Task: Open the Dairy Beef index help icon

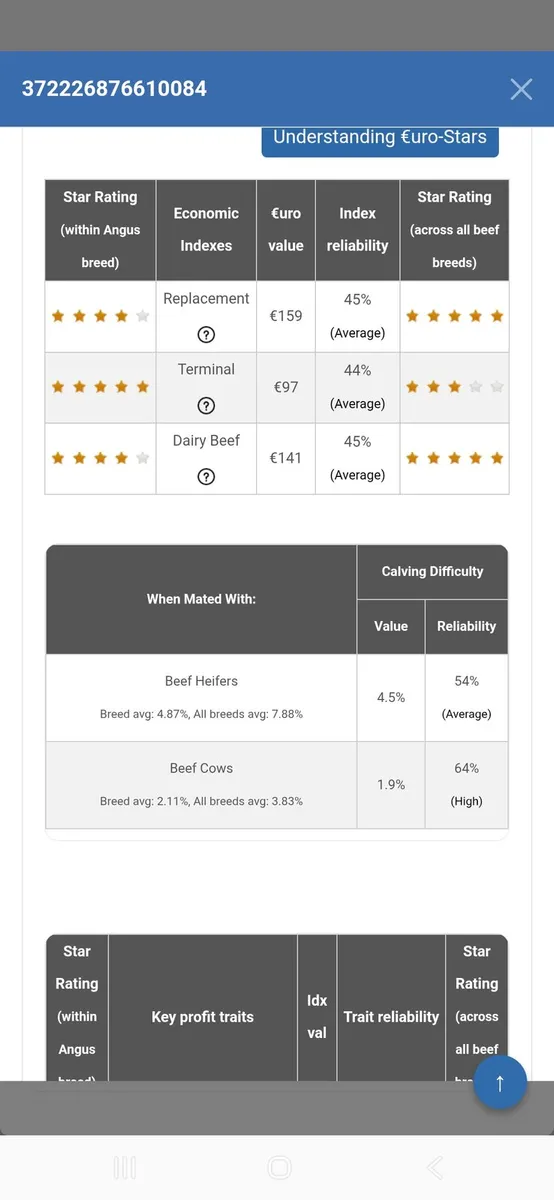Action: [206, 477]
